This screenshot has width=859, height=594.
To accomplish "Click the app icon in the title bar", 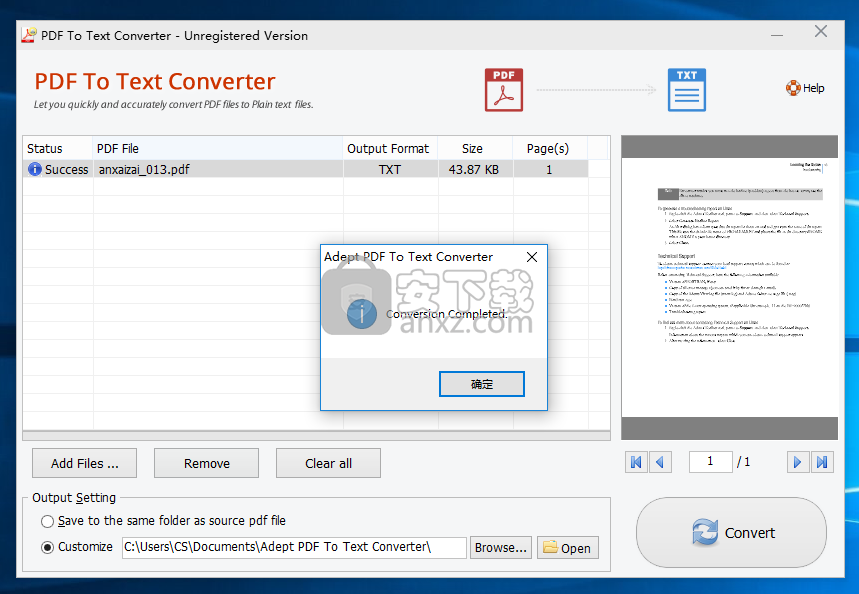I will coord(28,35).
